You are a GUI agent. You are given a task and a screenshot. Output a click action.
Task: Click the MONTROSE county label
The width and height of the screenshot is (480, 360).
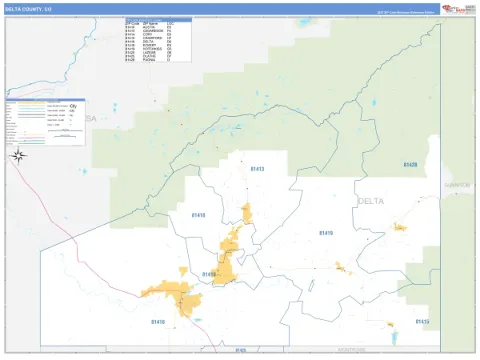tap(351, 350)
